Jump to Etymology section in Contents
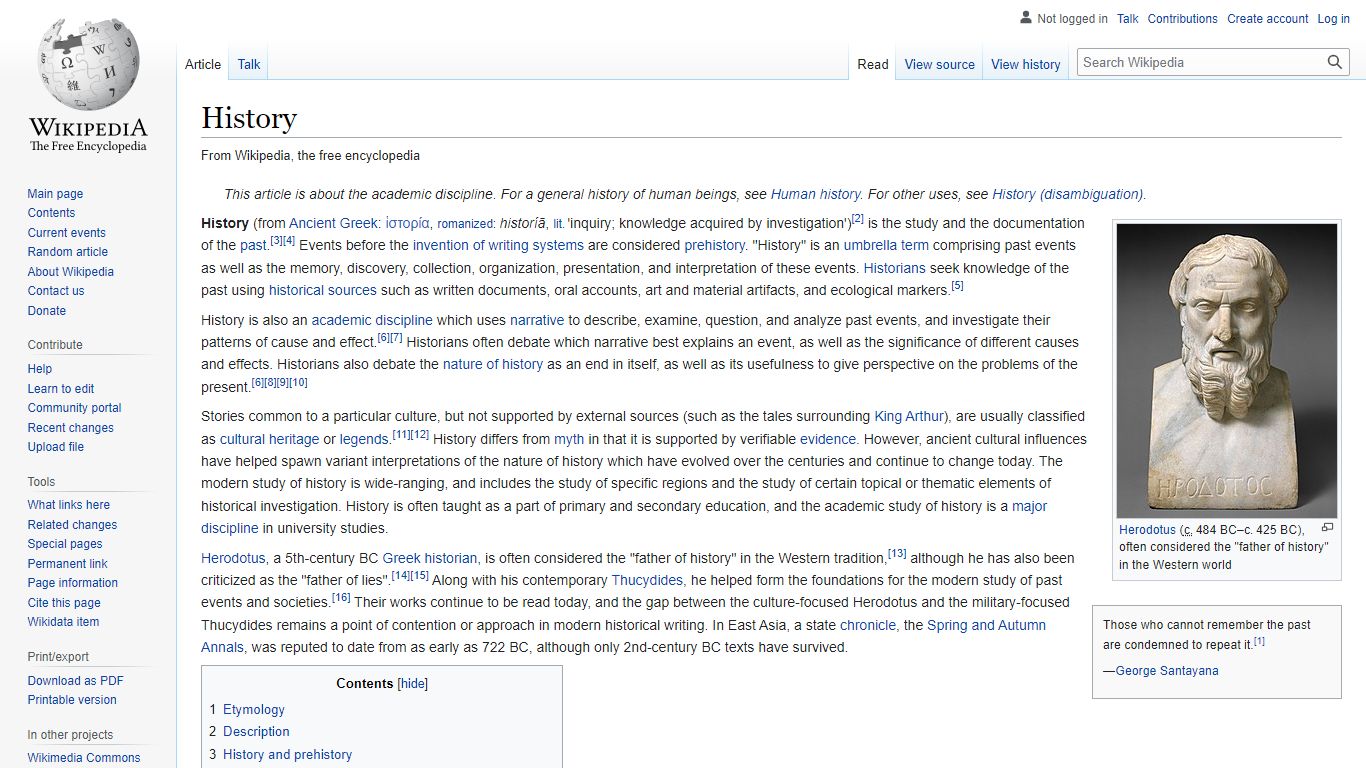Viewport: 1366px width, 768px height. [x=254, y=709]
